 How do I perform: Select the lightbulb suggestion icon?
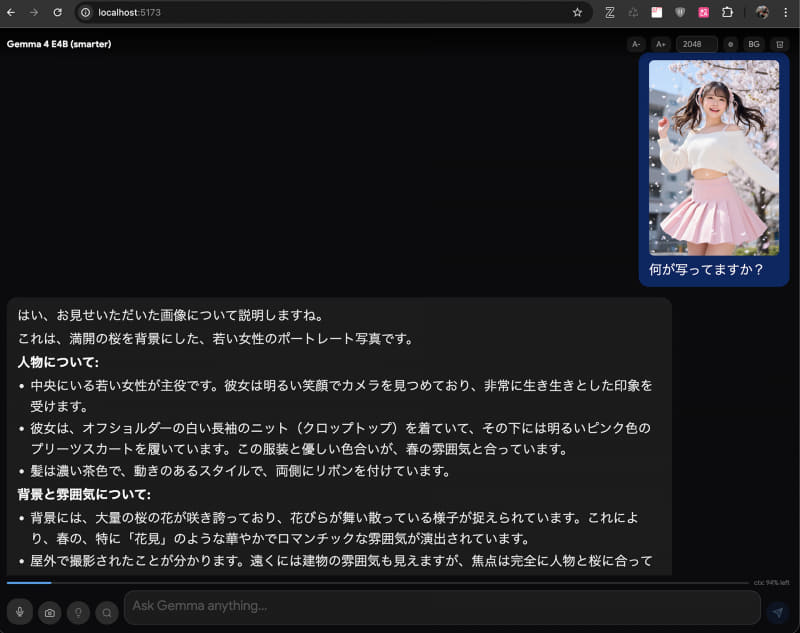tap(77, 612)
